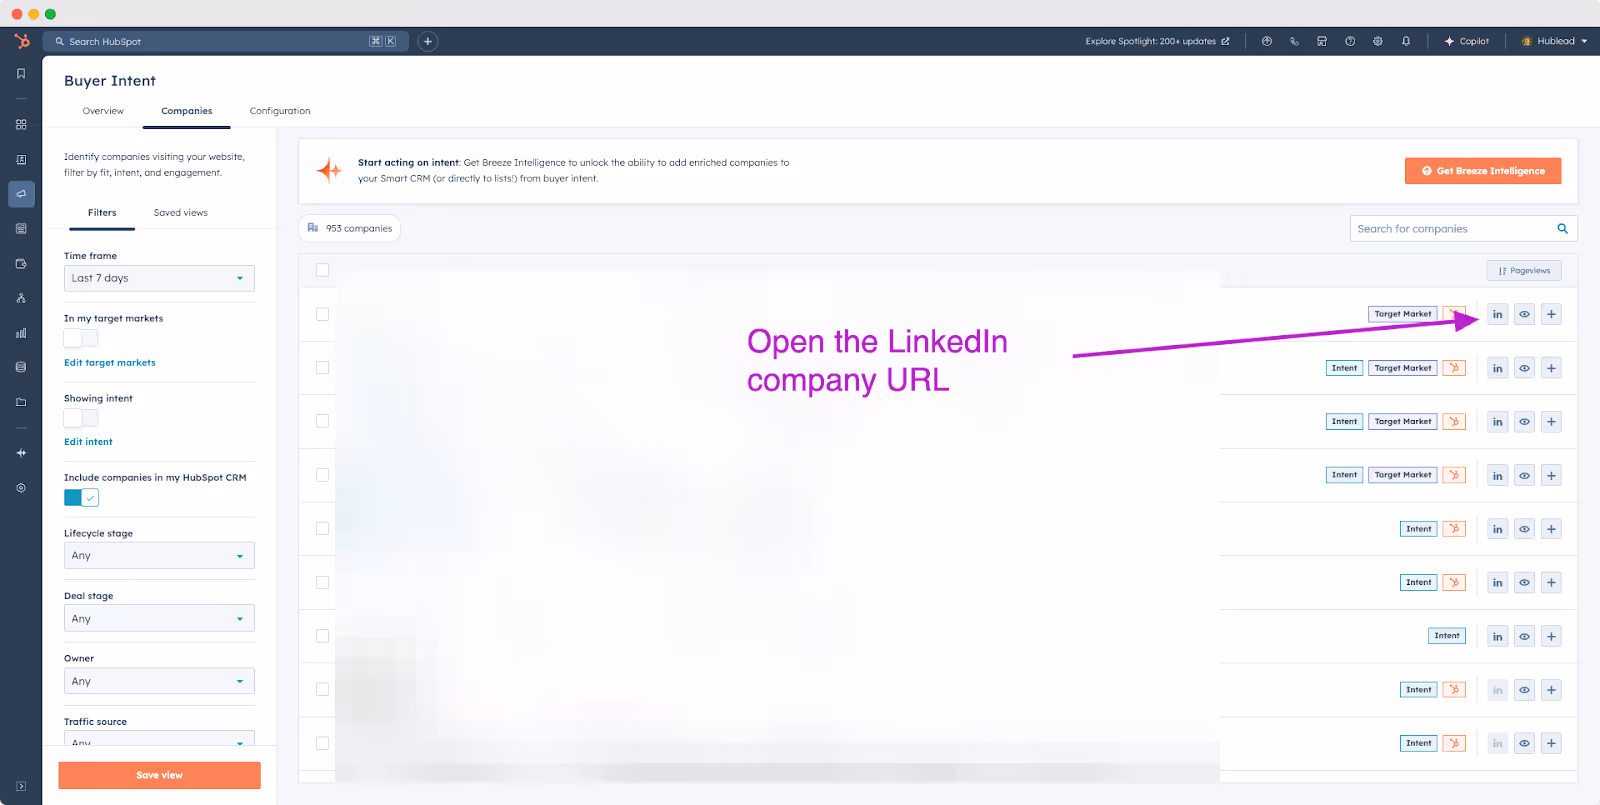Open the Settings gear in top bar
This screenshot has width=1600, height=805.
point(1378,41)
